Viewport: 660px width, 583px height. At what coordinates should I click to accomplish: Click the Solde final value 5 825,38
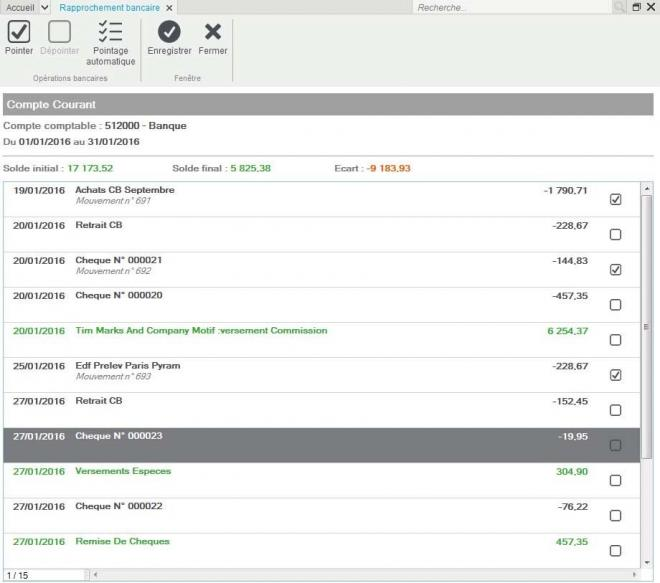click(250, 168)
